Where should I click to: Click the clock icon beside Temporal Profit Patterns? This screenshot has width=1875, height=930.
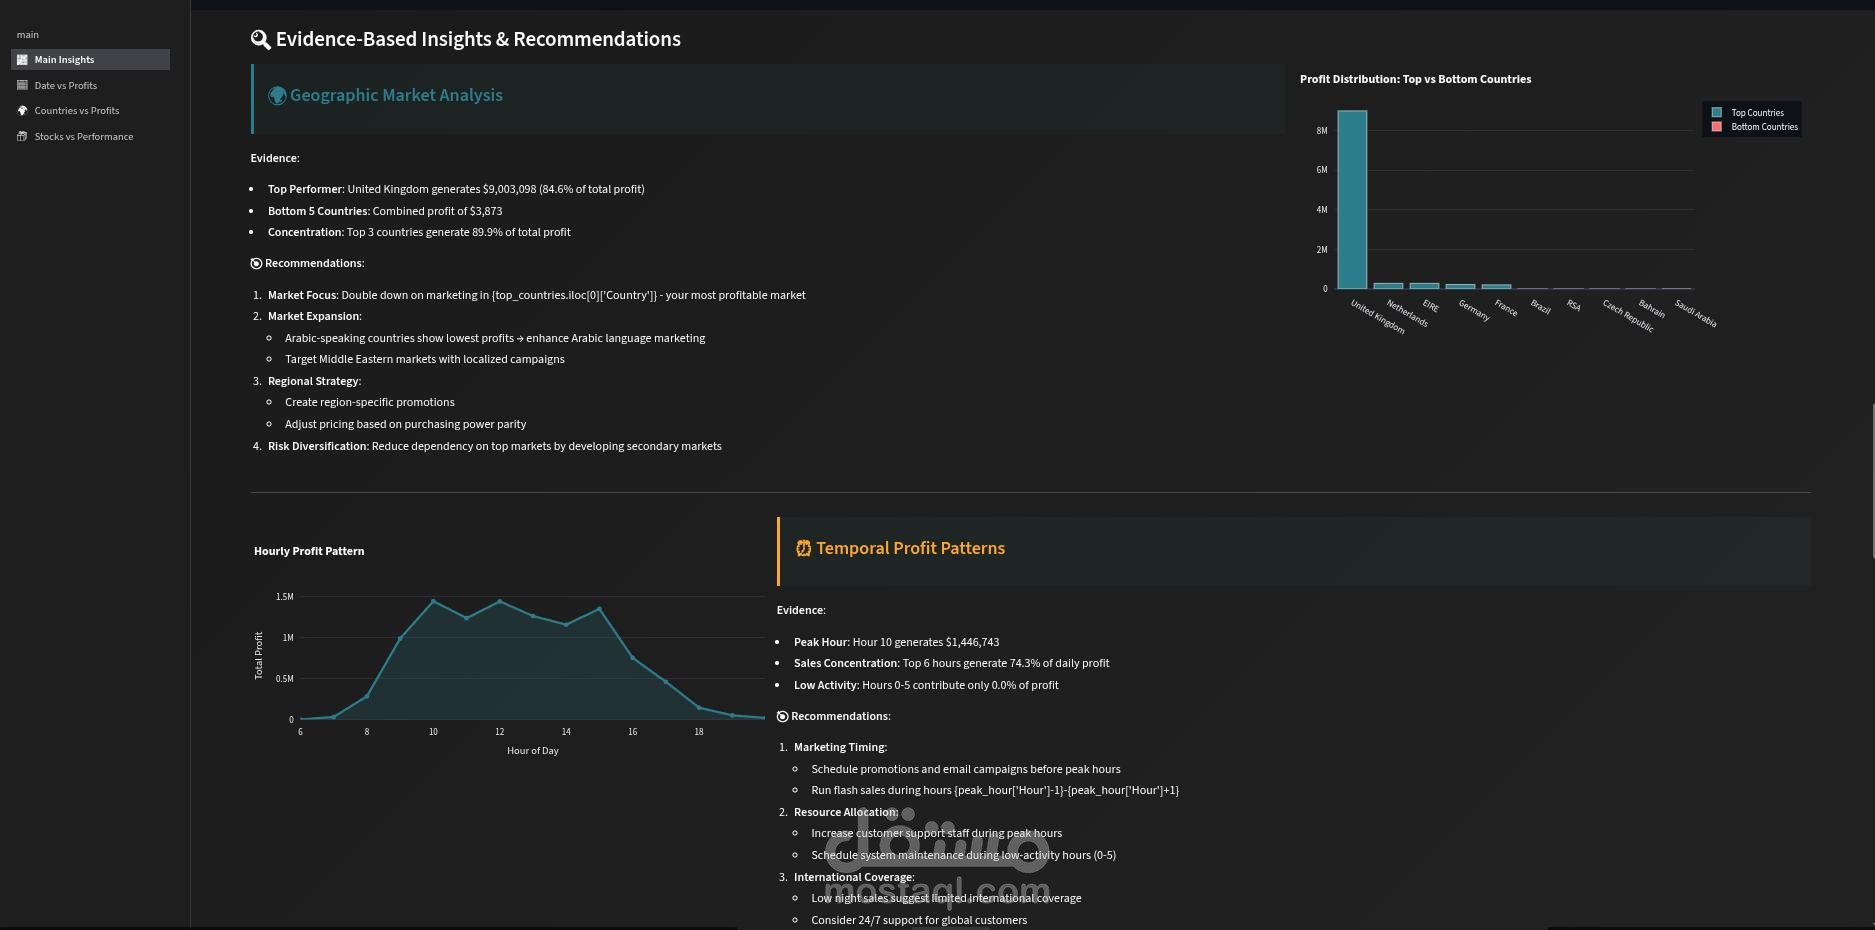pos(803,548)
